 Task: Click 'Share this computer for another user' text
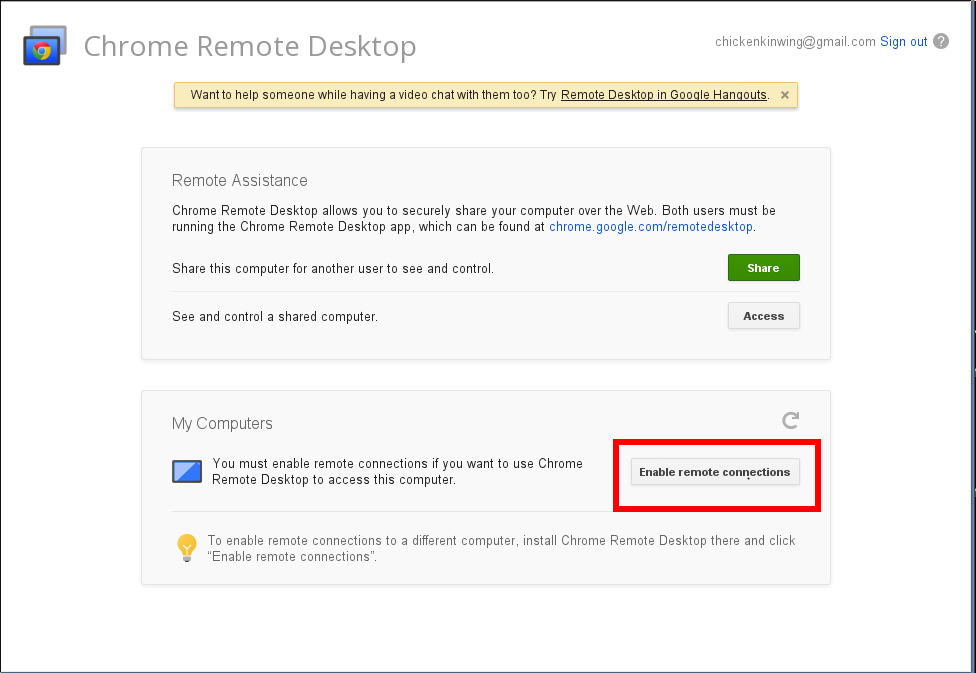(x=333, y=268)
